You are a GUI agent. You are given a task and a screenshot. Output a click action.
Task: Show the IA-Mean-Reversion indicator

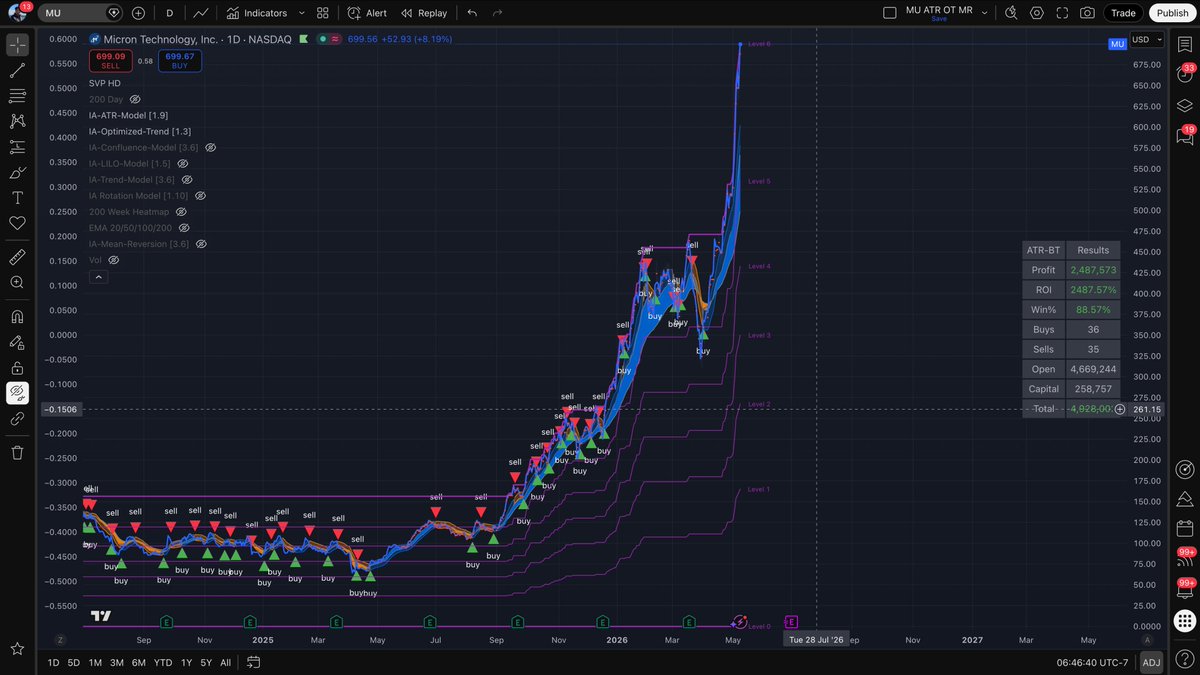[201, 244]
